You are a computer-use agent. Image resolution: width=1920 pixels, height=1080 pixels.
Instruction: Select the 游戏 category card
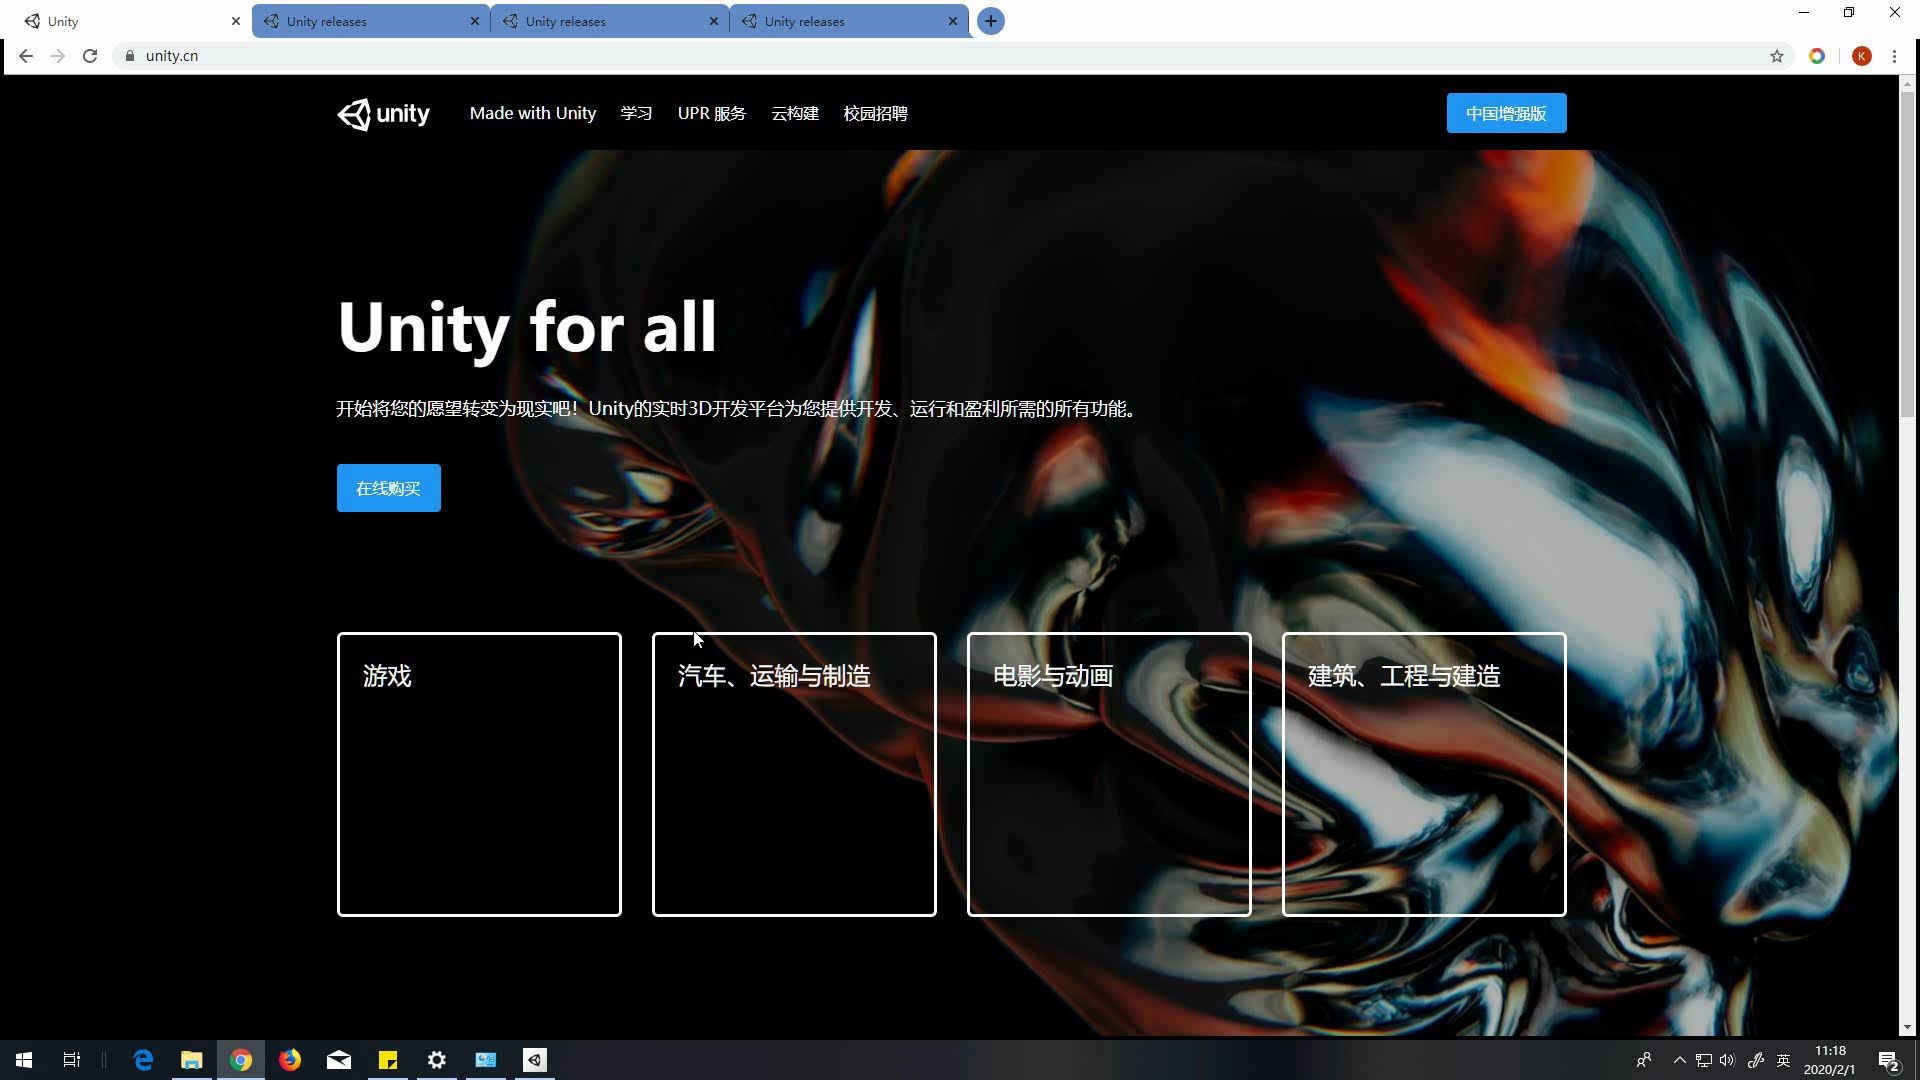(x=479, y=774)
